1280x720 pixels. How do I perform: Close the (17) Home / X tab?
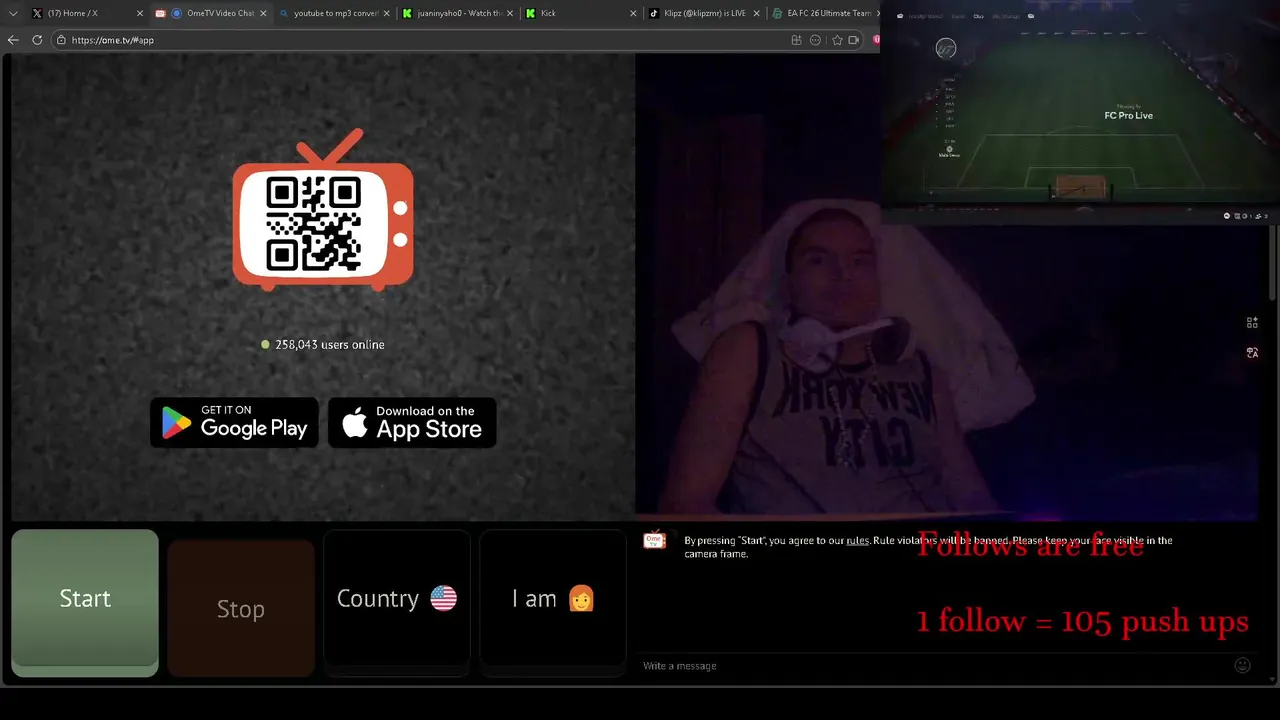point(140,13)
